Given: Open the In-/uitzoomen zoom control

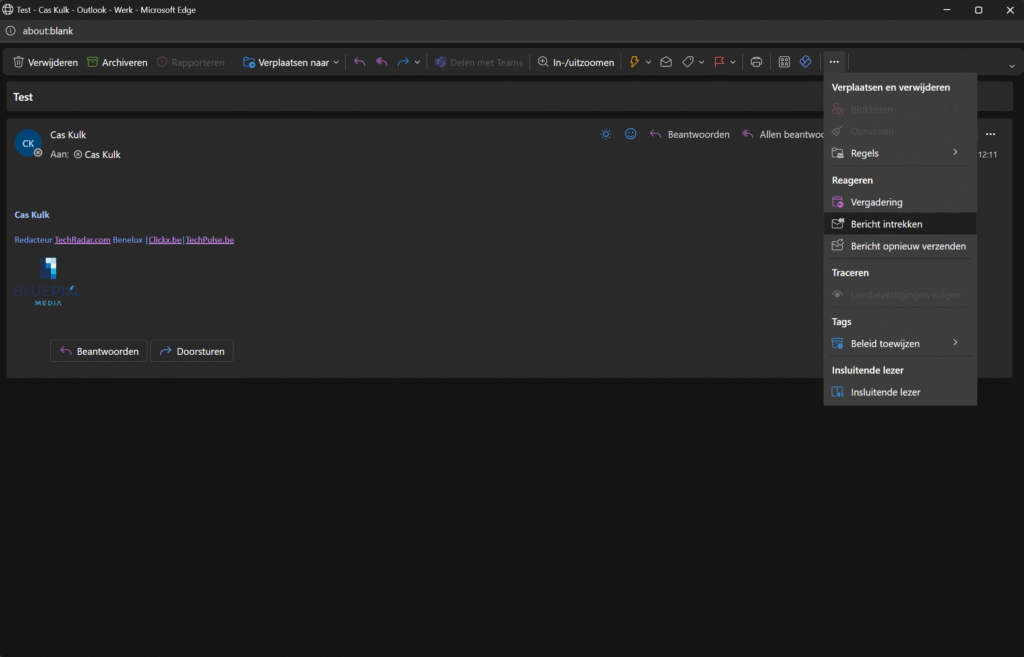Looking at the screenshot, I should point(576,62).
